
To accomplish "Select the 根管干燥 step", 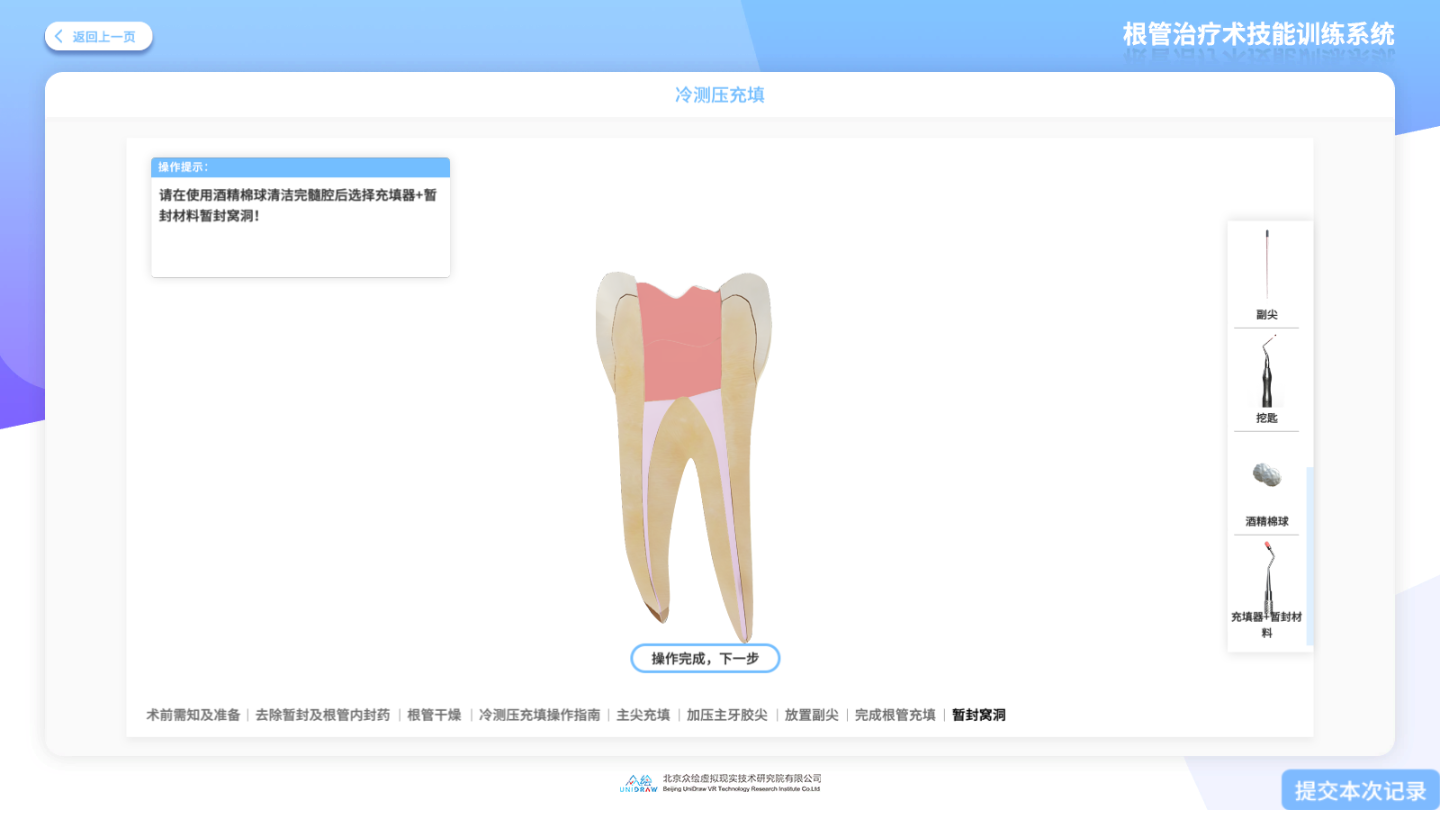I will (433, 715).
